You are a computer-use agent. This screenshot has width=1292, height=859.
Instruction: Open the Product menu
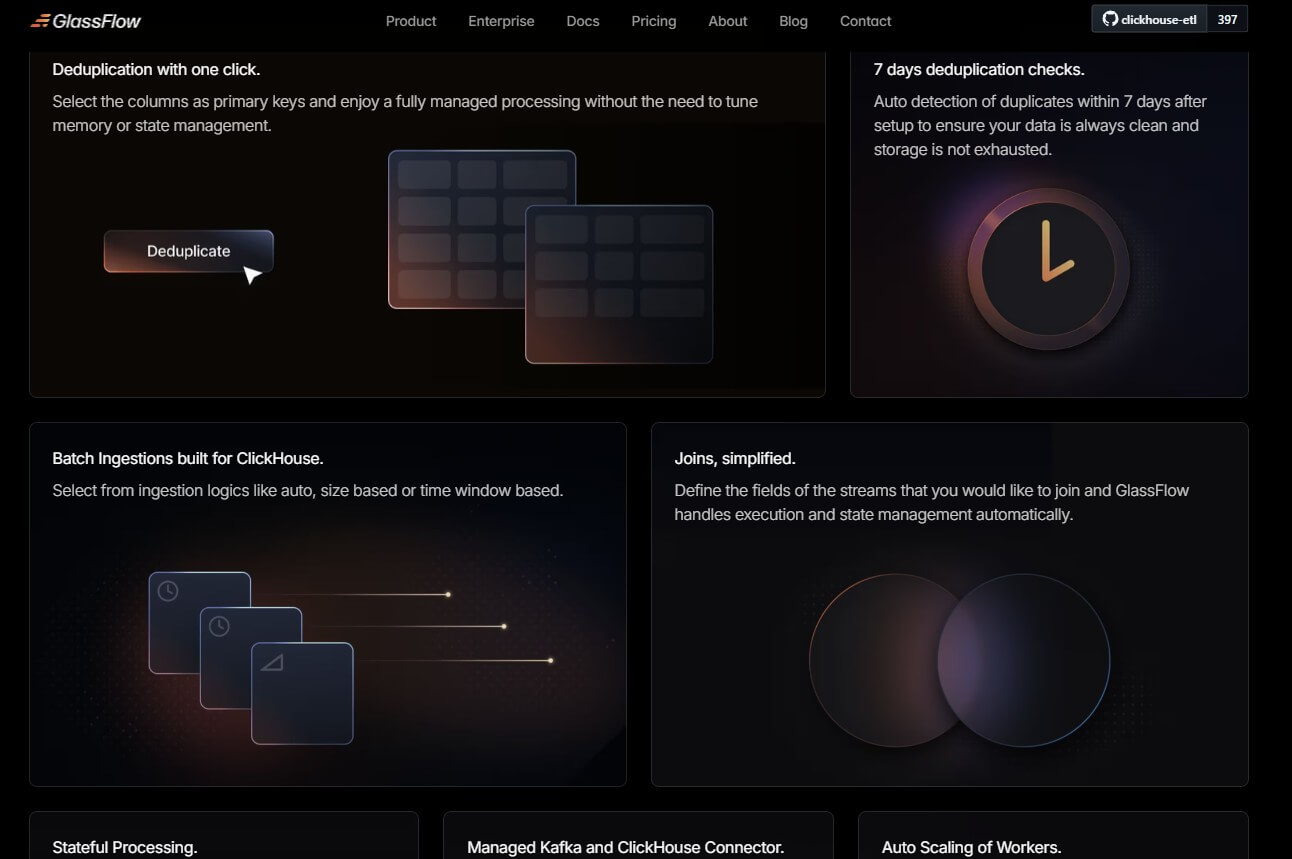411,21
